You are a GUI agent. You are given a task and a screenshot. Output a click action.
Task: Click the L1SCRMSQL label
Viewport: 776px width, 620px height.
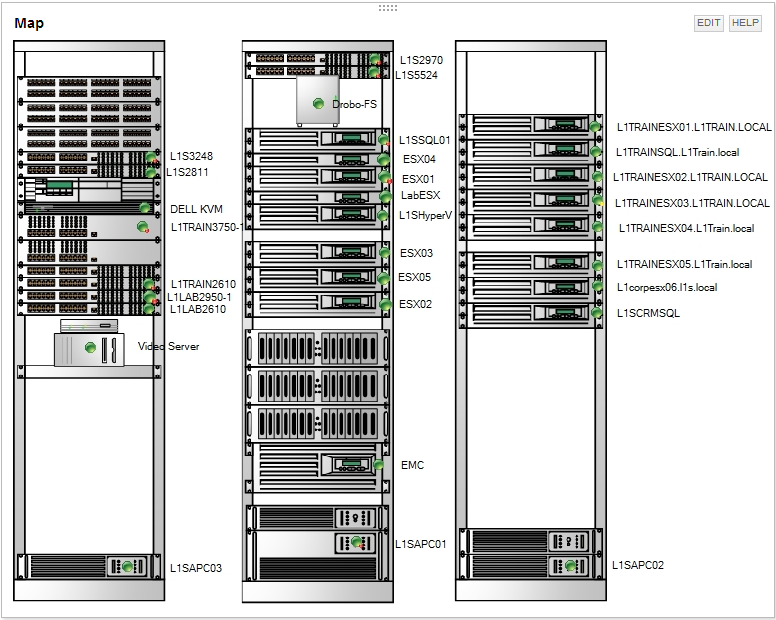point(648,313)
